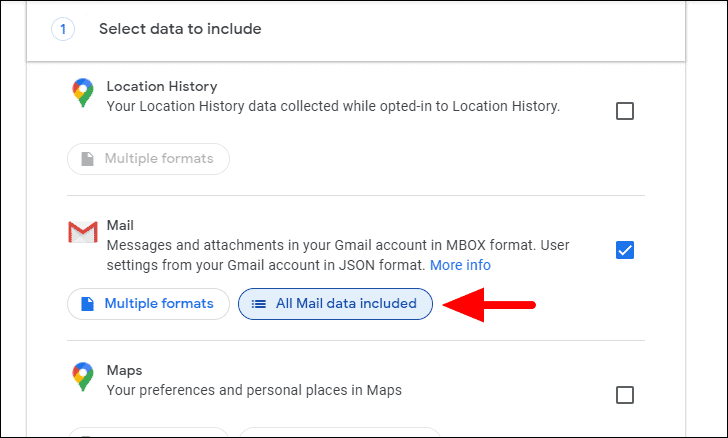Click the Maps heading text
The width and height of the screenshot is (728, 438).
click(x=124, y=370)
